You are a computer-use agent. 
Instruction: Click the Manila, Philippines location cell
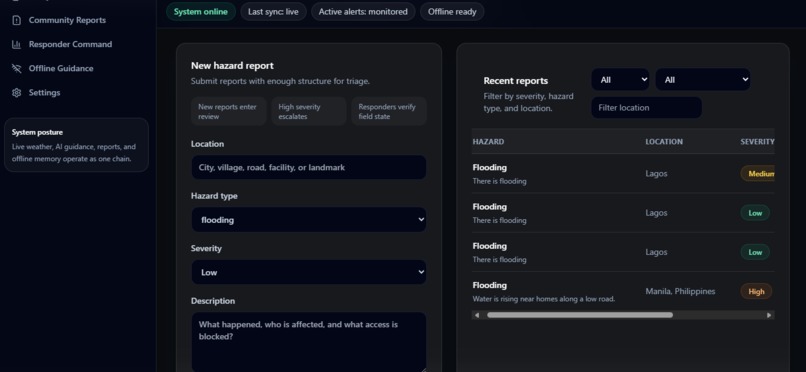680,291
